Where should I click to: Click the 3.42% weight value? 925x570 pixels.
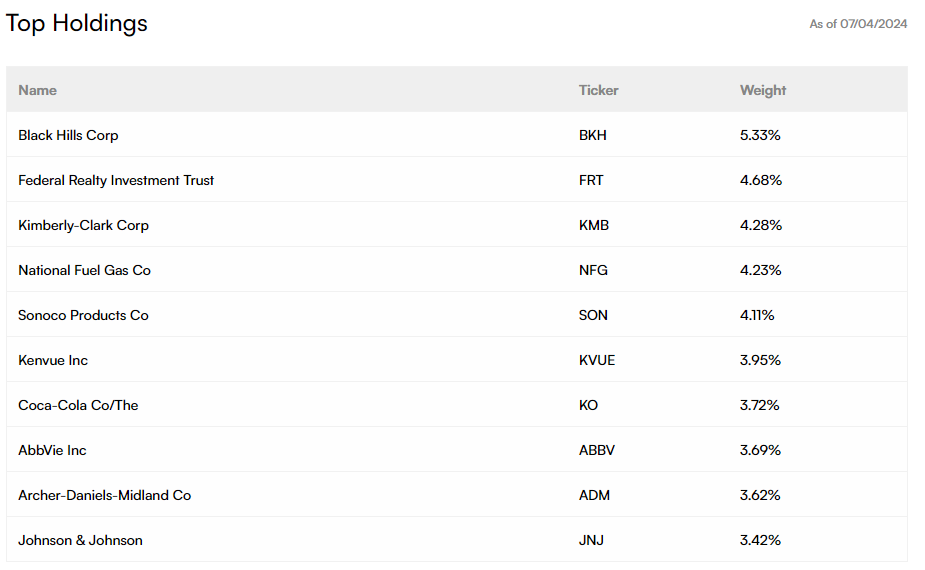760,540
